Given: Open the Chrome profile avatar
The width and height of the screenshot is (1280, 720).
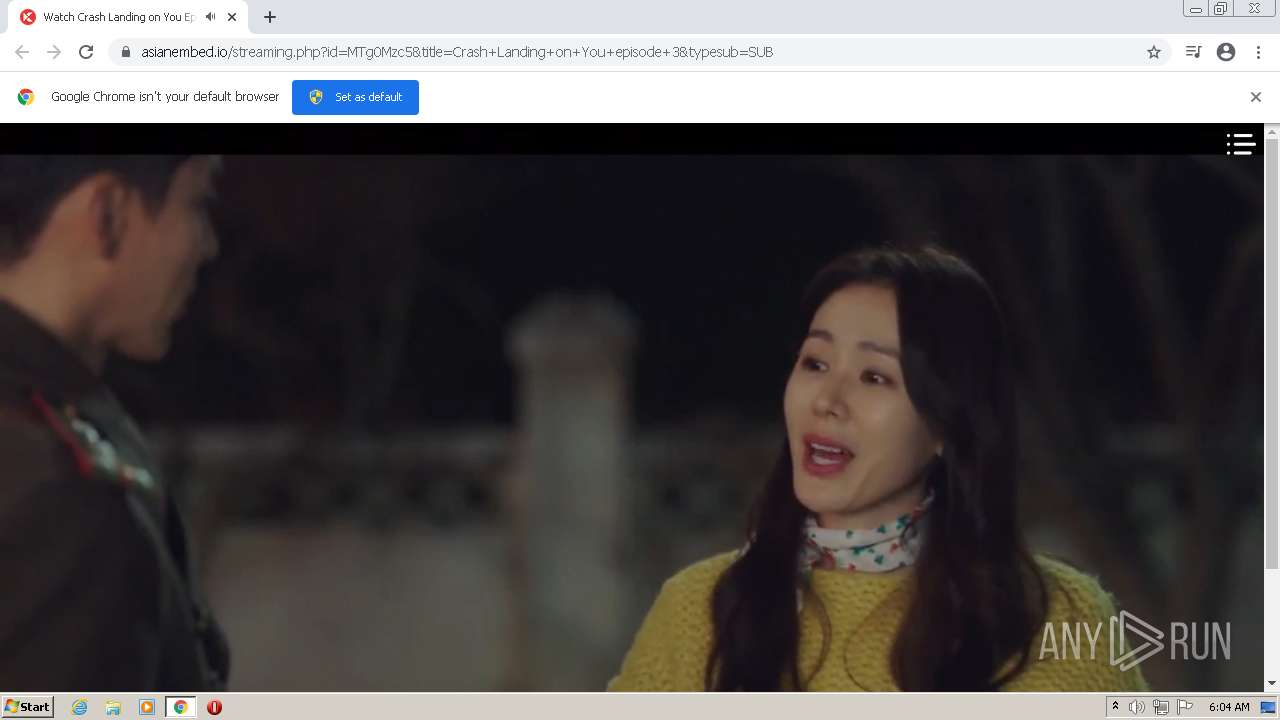Looking at the screenshot, I should (1226, 52).
